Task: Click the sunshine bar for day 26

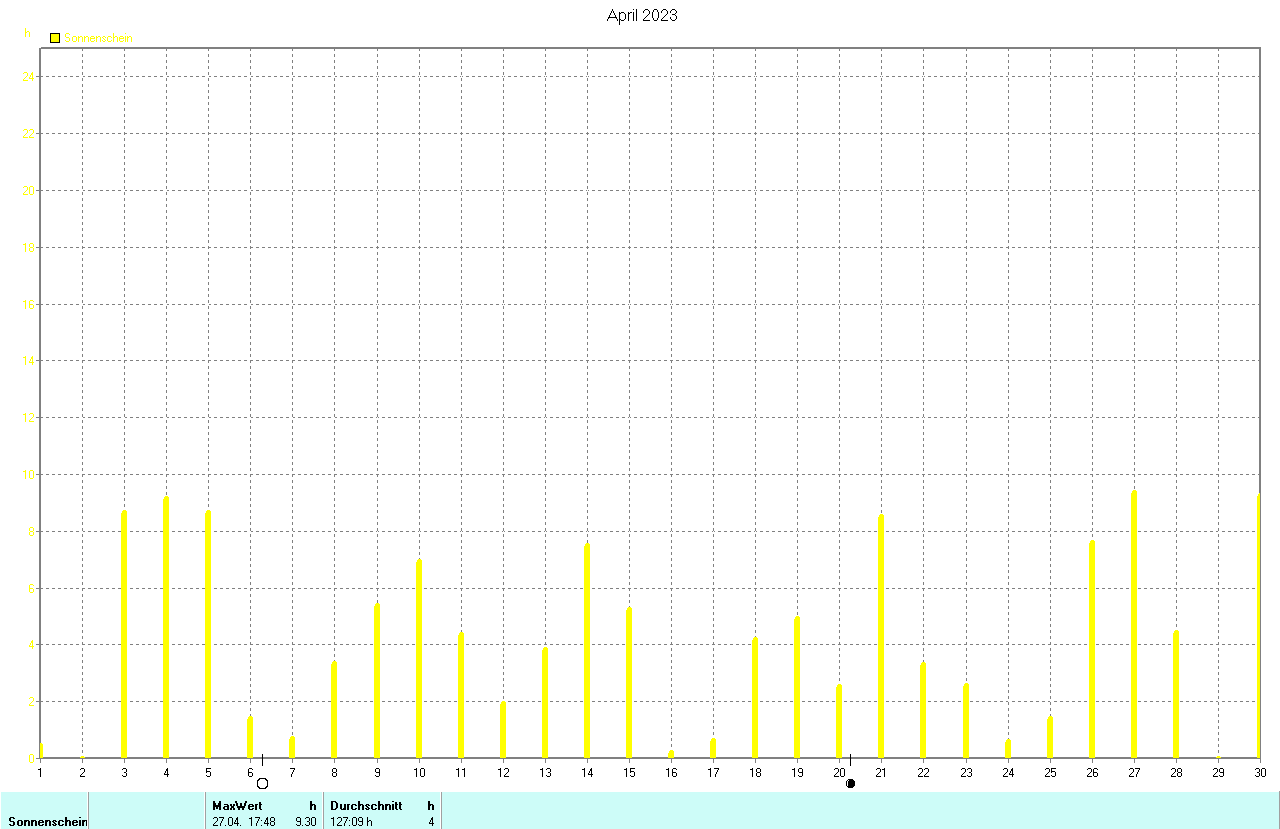Action: tap(1091, 649)
